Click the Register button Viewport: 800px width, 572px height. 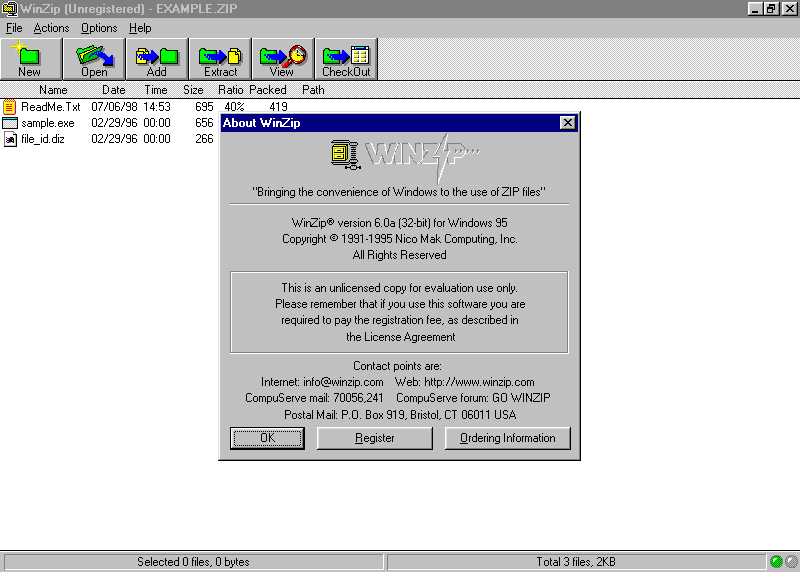point(374,438)
